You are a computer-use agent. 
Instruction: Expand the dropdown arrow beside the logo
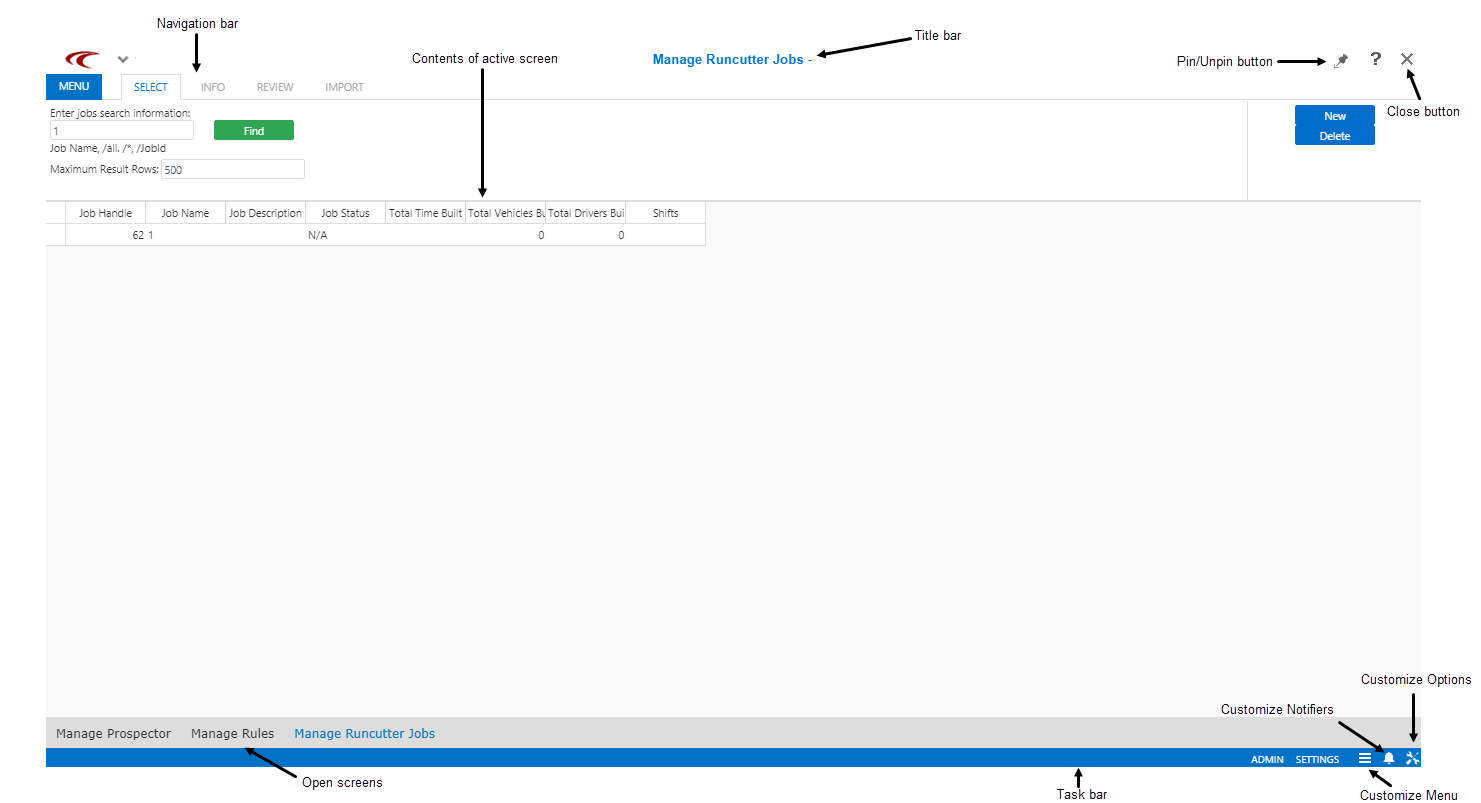point(123,59)
